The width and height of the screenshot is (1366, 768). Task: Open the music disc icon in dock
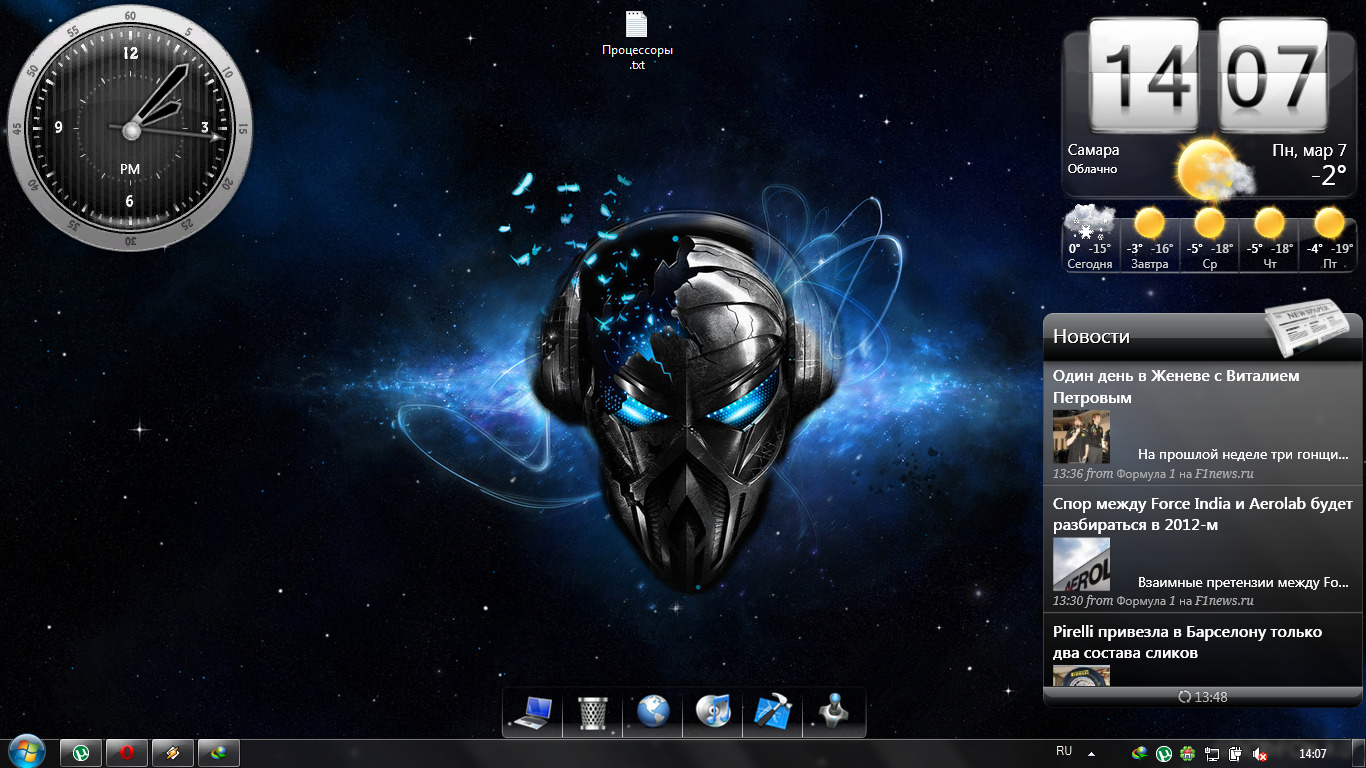(713, 711)
